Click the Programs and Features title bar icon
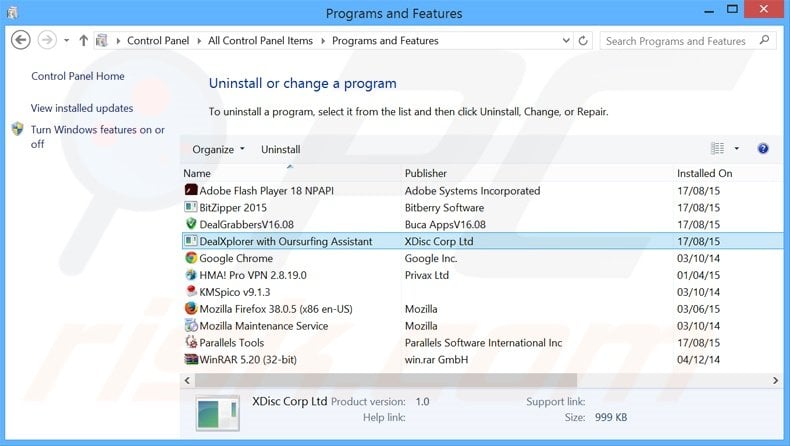Viewport: 790px width, 446px height. tap(13, 12)
